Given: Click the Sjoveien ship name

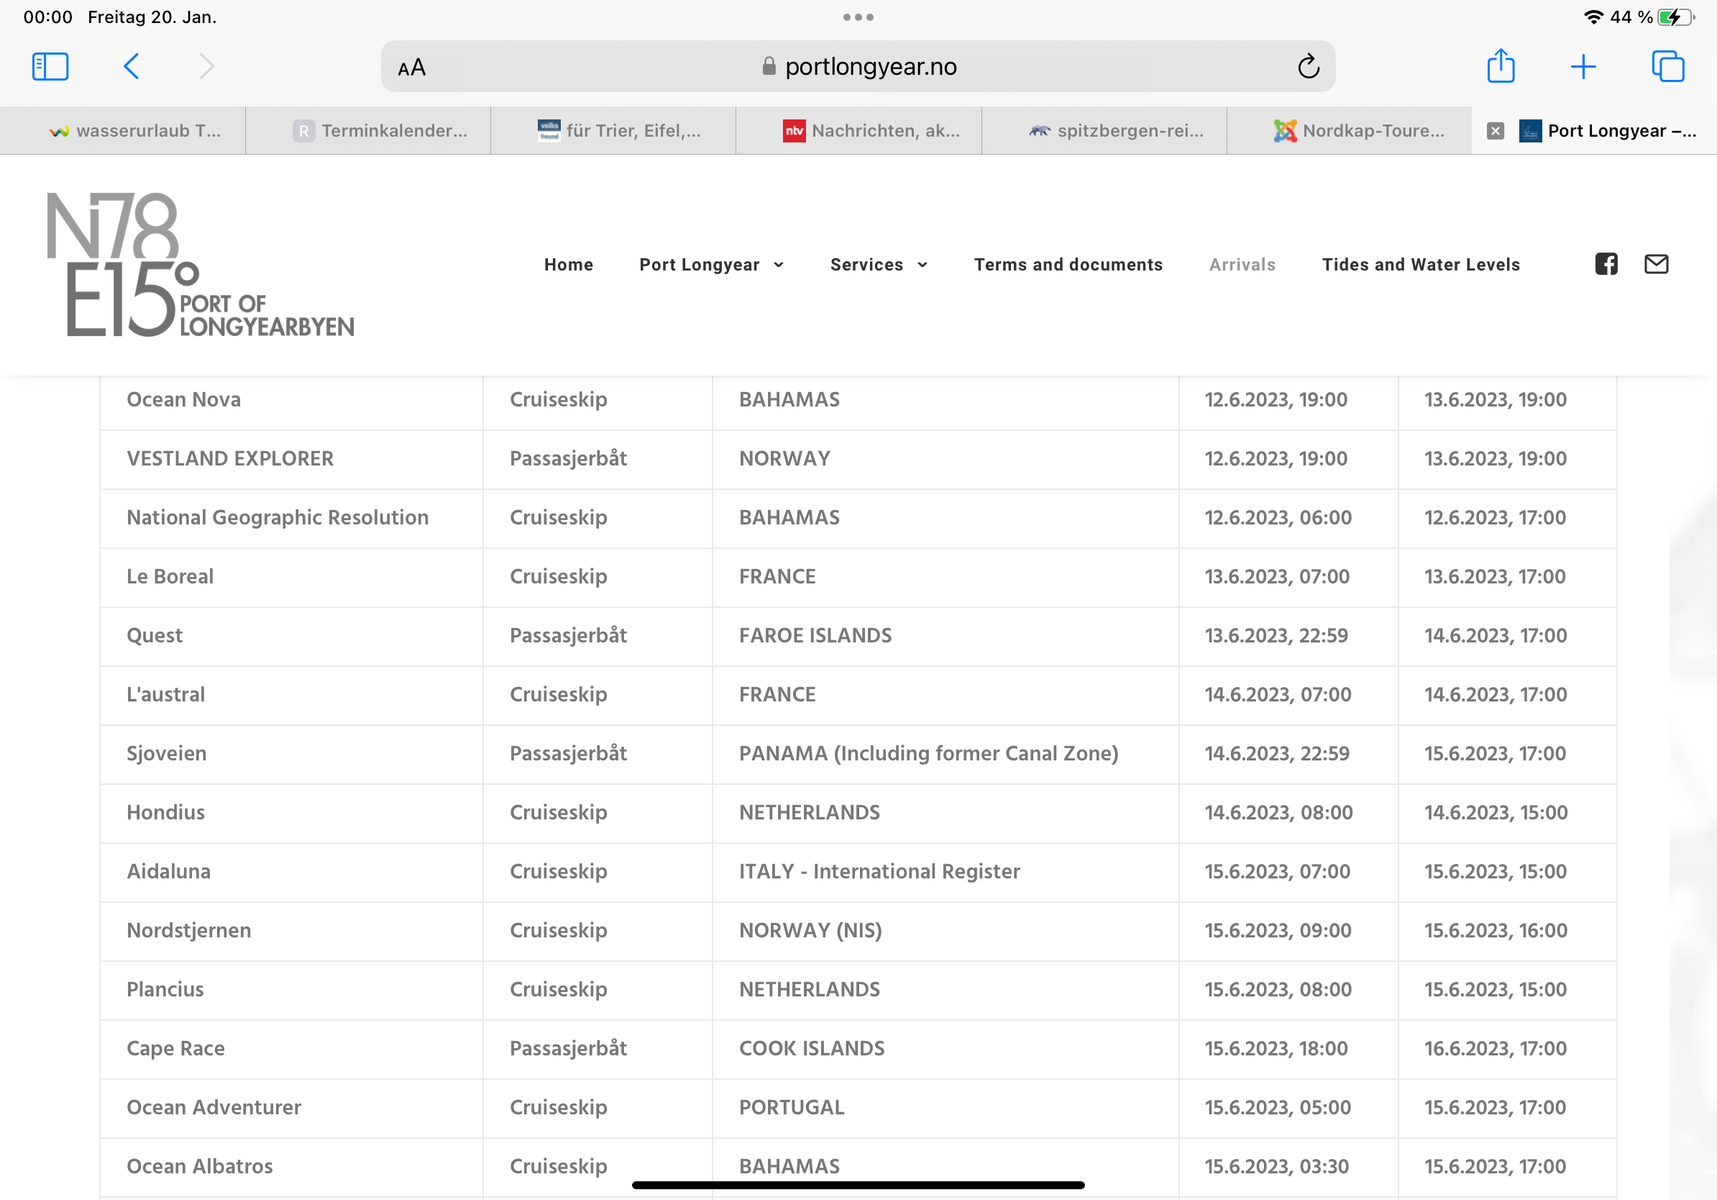Looking at the screenshot, I should [166, 754].
